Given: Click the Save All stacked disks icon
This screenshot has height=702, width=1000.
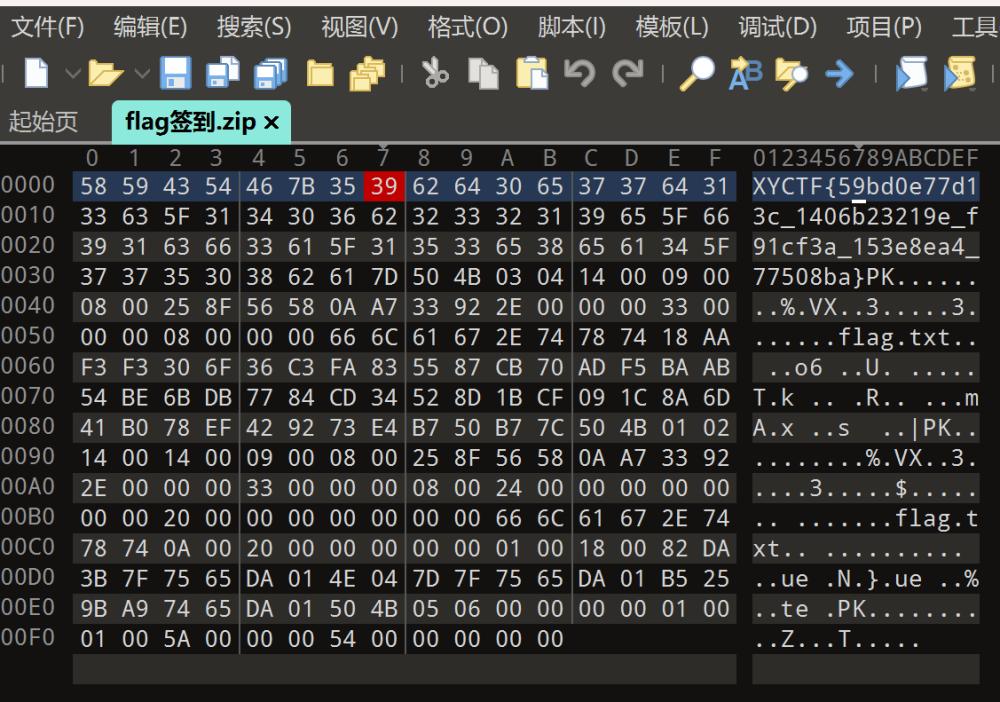Looking at the screenshot, I should (271, 73).
